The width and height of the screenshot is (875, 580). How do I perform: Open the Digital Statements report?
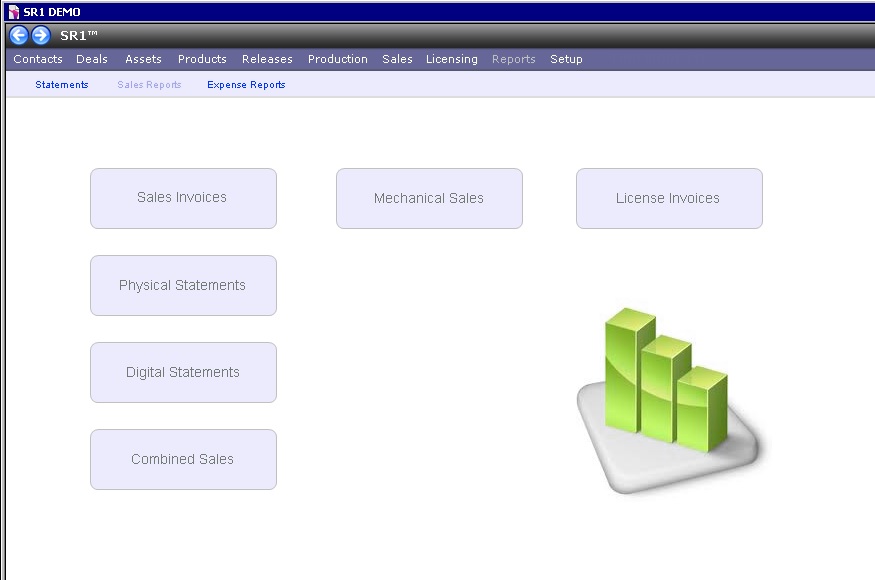tap(183, 372)
